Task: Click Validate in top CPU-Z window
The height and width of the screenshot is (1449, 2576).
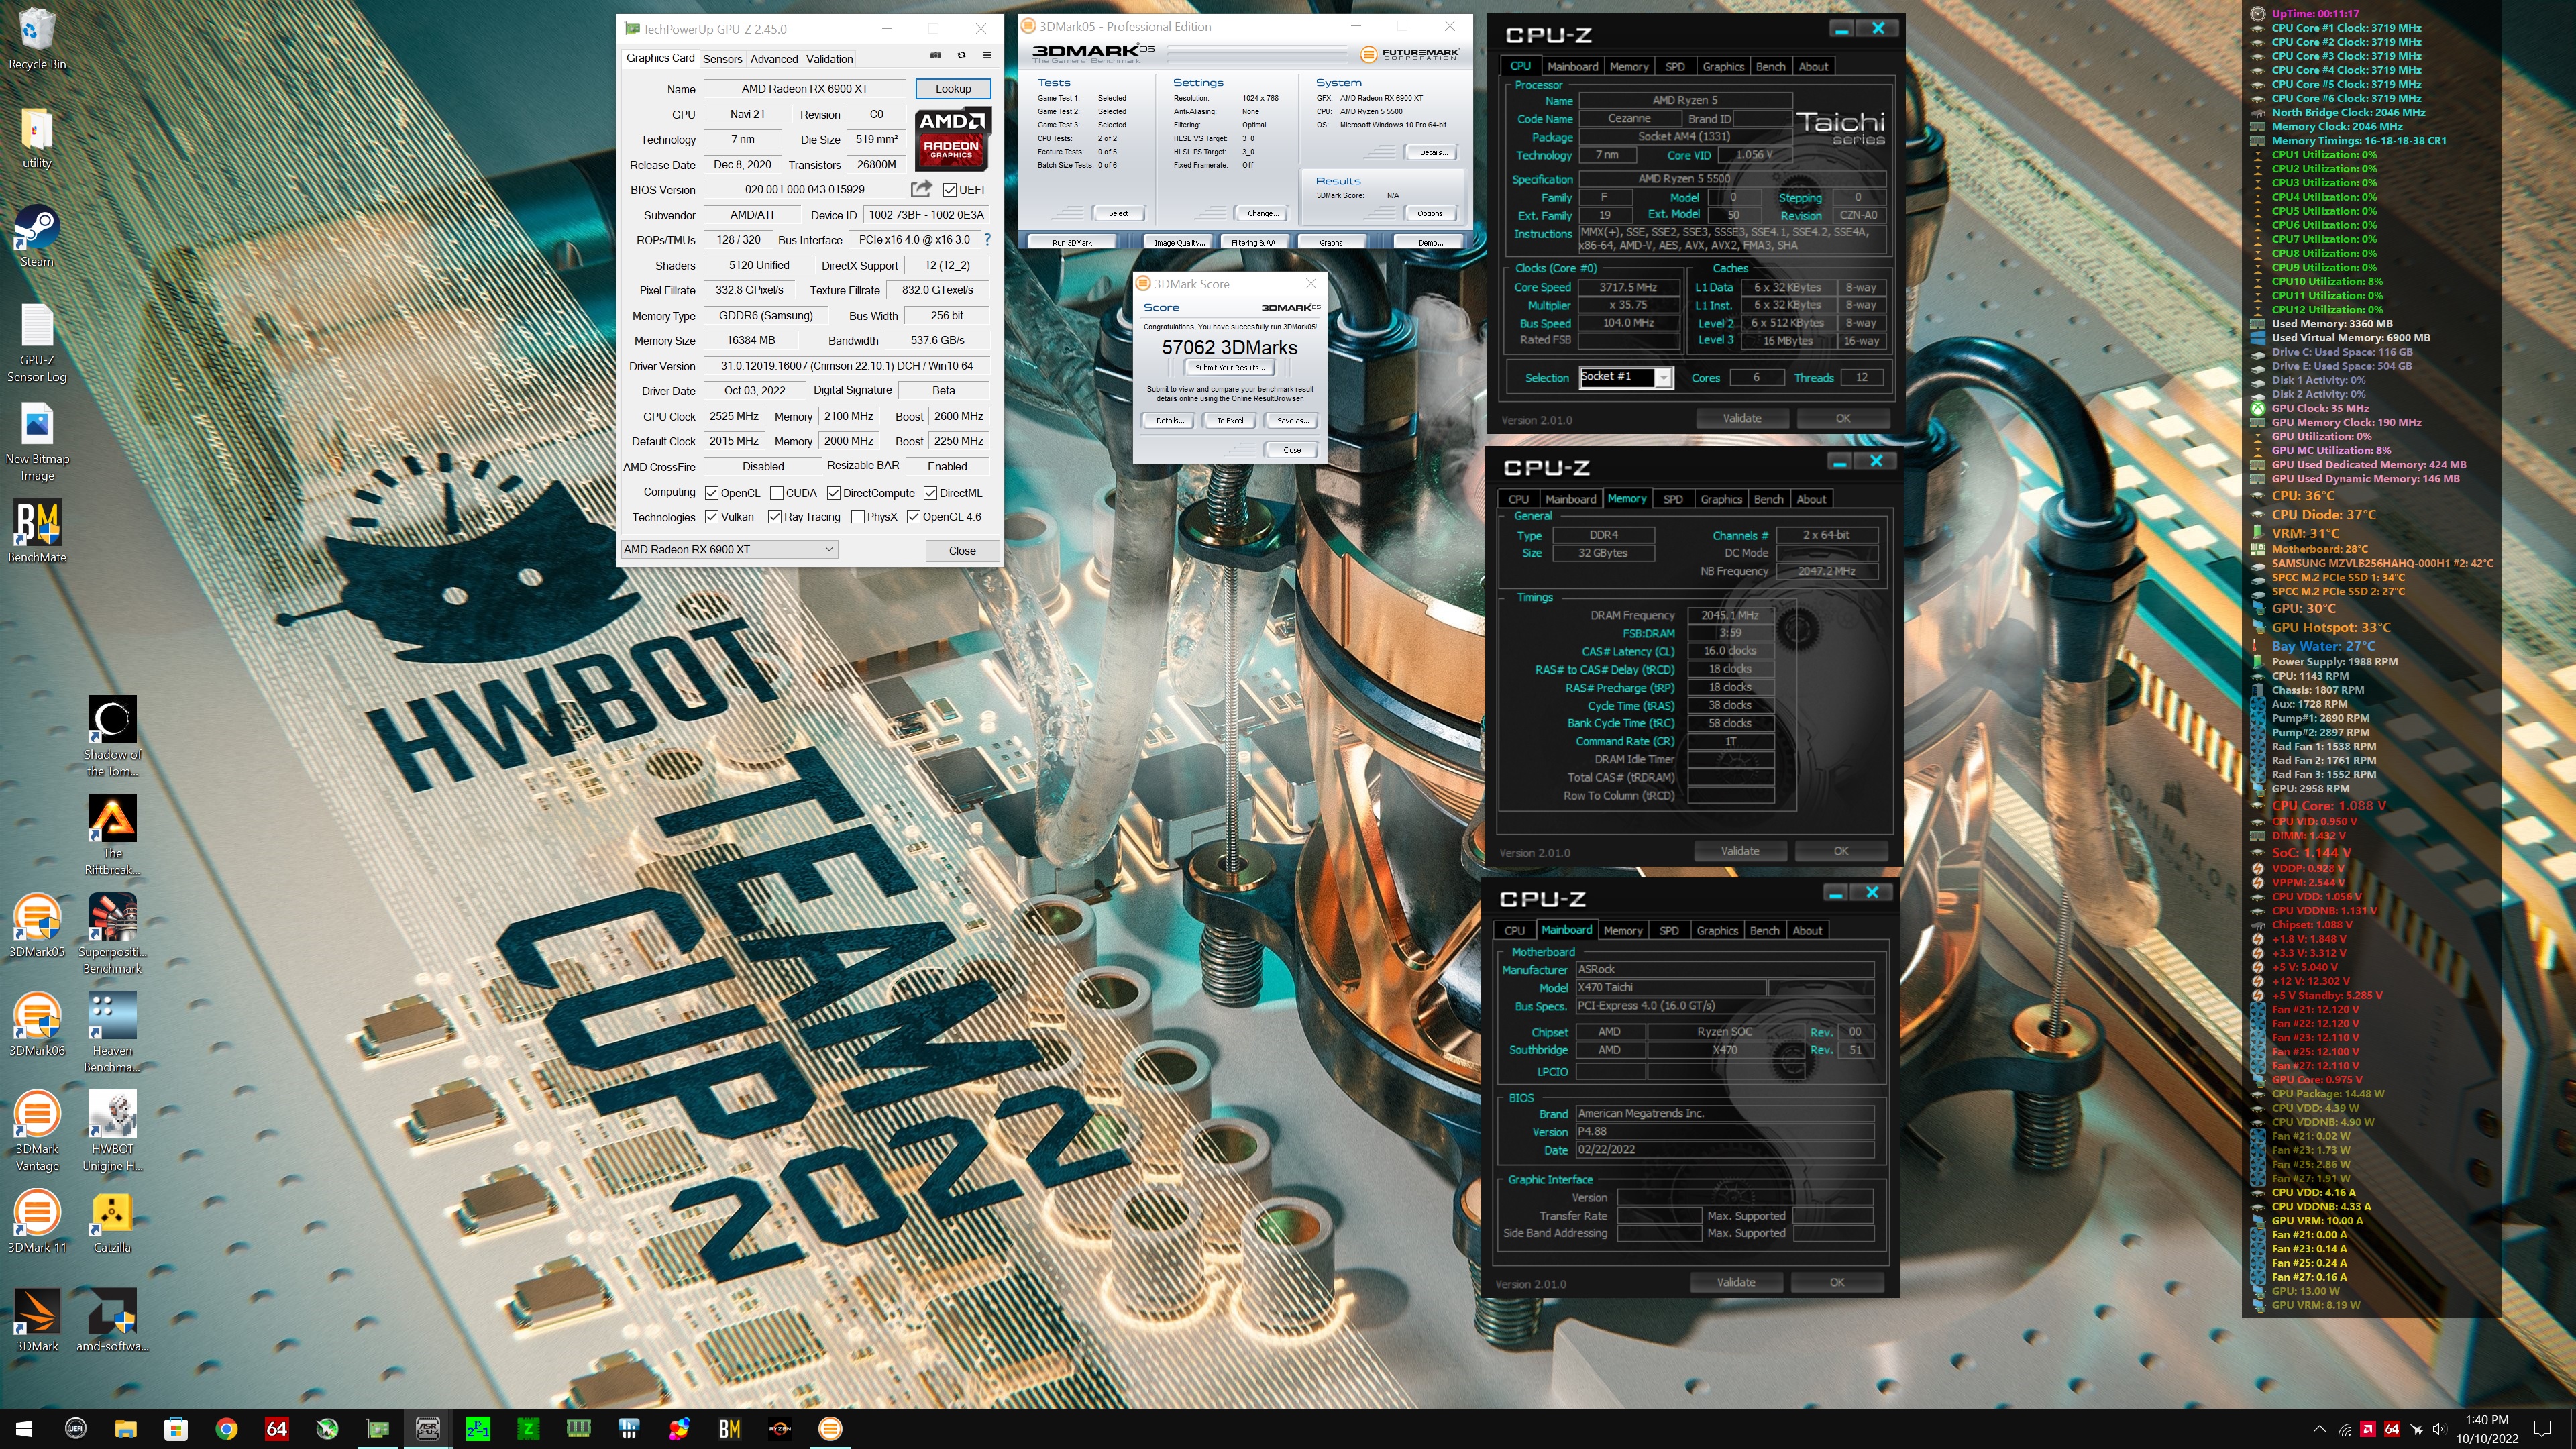Action: 1742,418
